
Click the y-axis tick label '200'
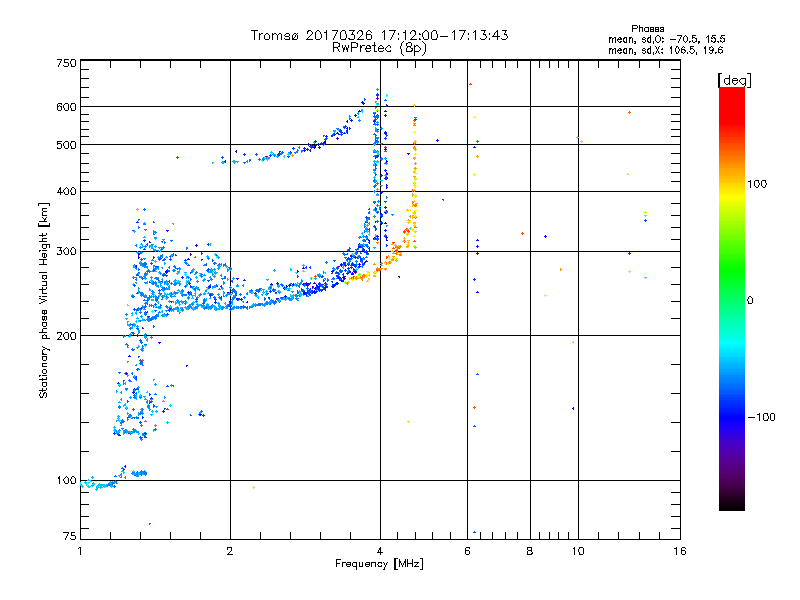[66, 336]
